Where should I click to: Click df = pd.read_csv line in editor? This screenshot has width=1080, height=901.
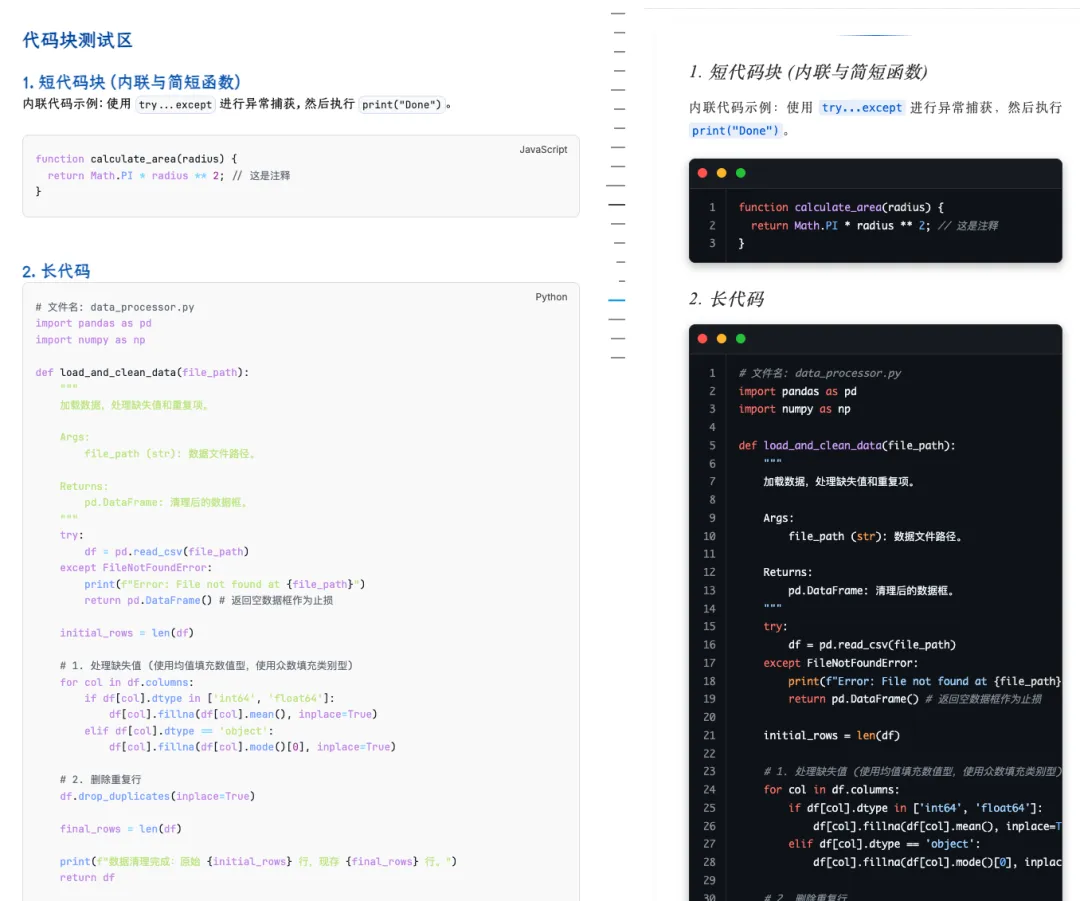coord(167,552)
